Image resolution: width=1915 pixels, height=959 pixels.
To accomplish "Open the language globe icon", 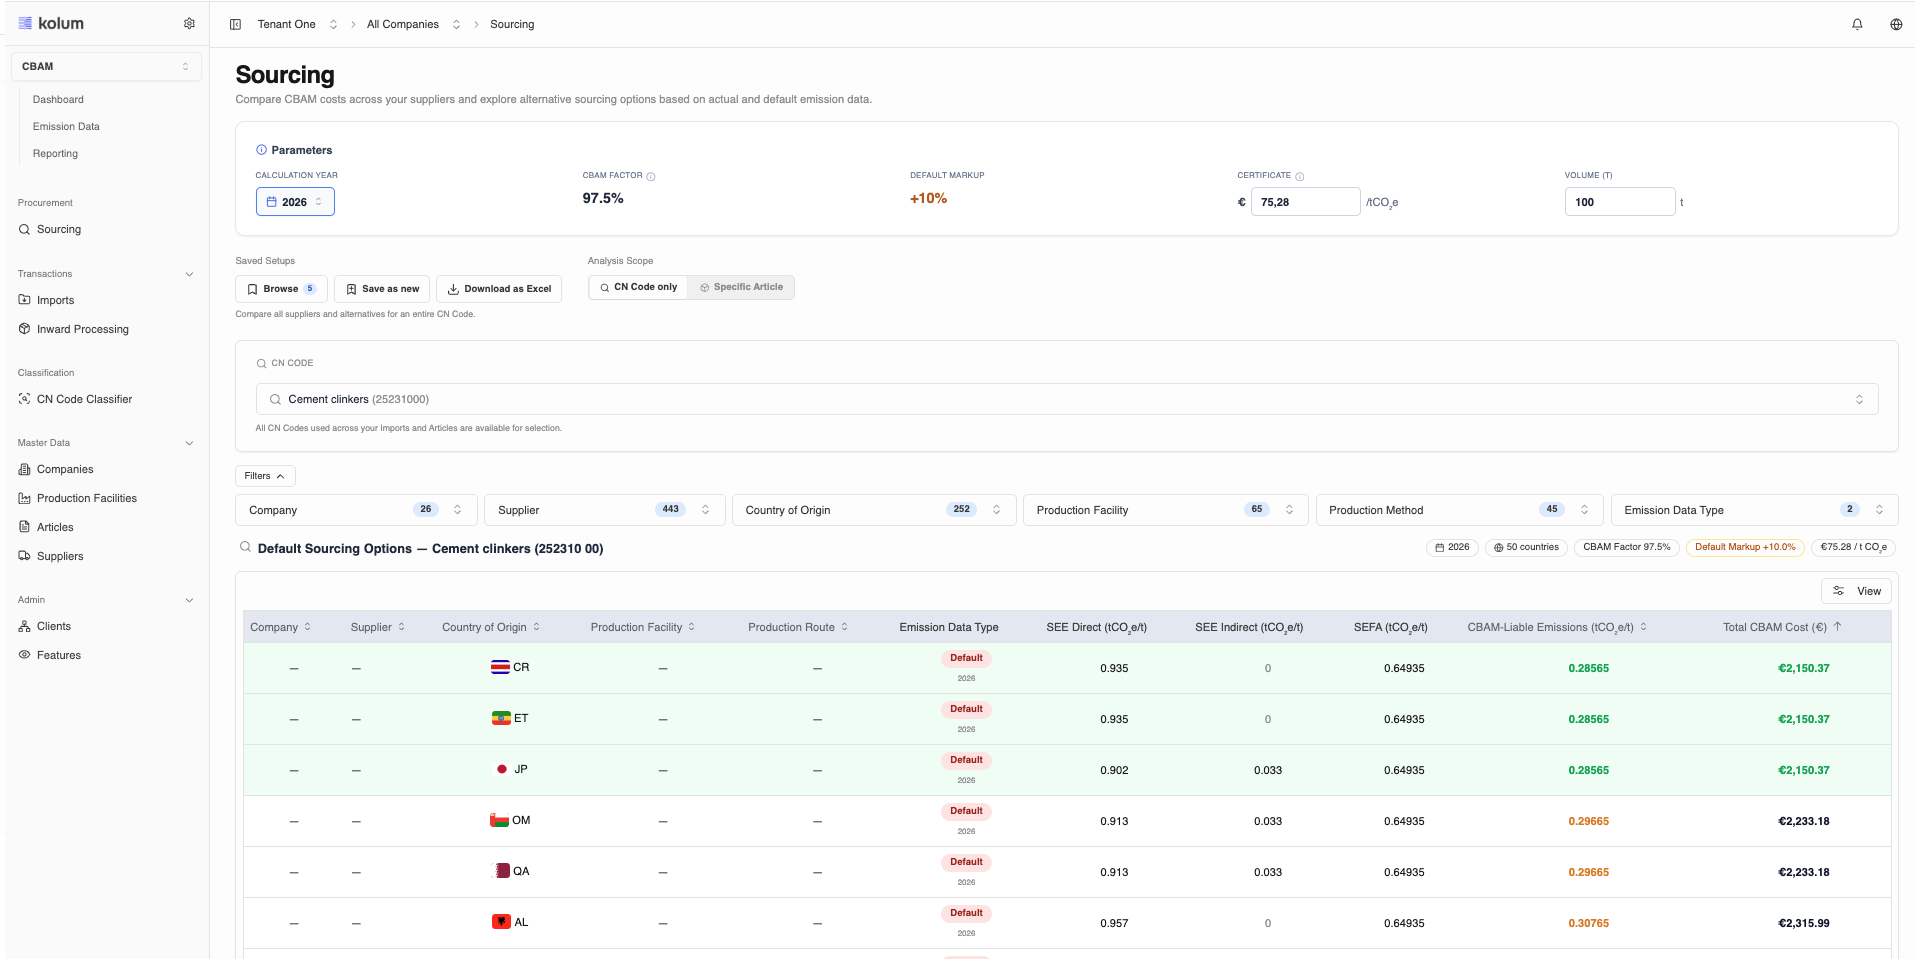I will [1896, 24].
